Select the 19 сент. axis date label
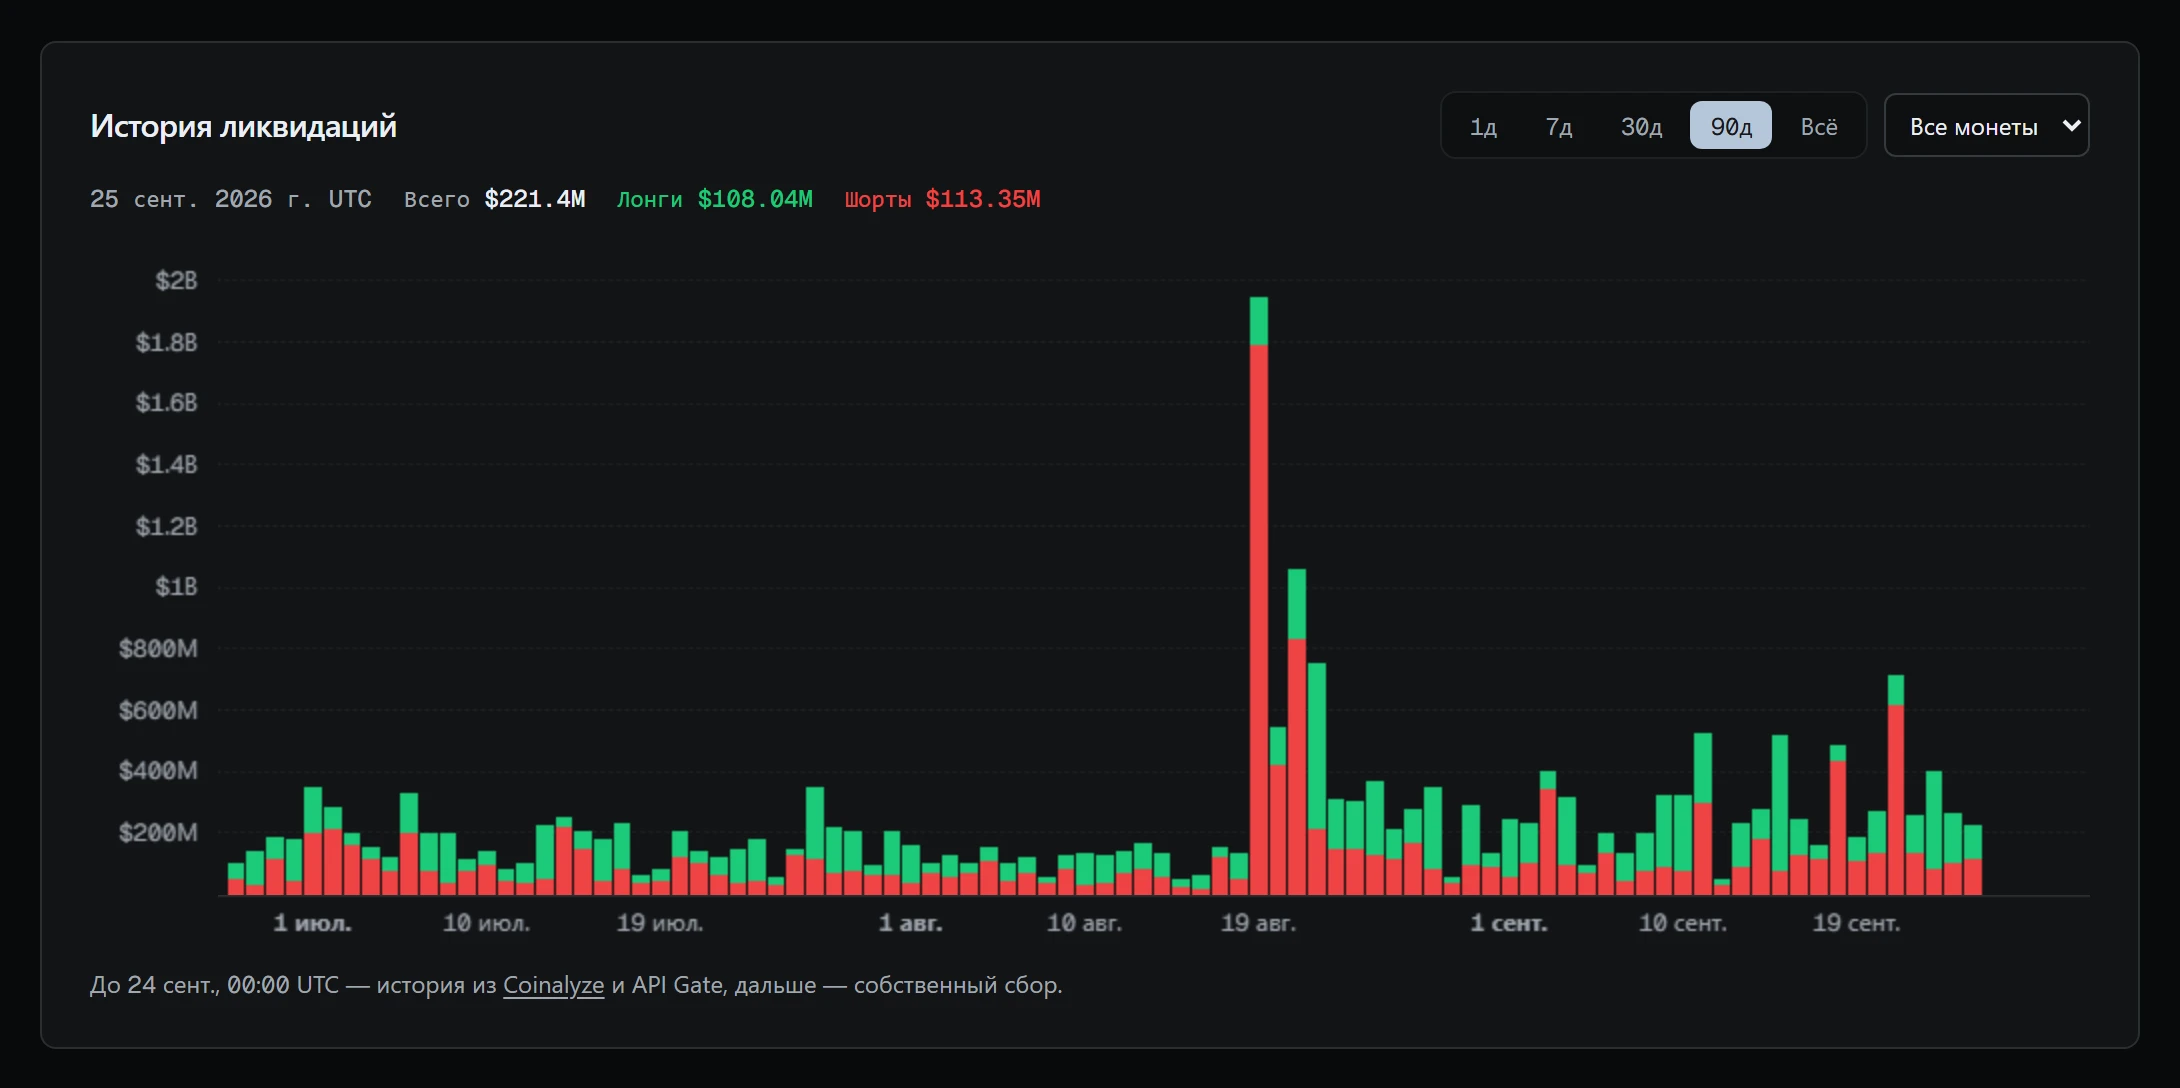This screenshot has height=1088, width=2180. tap(1856, 923)
